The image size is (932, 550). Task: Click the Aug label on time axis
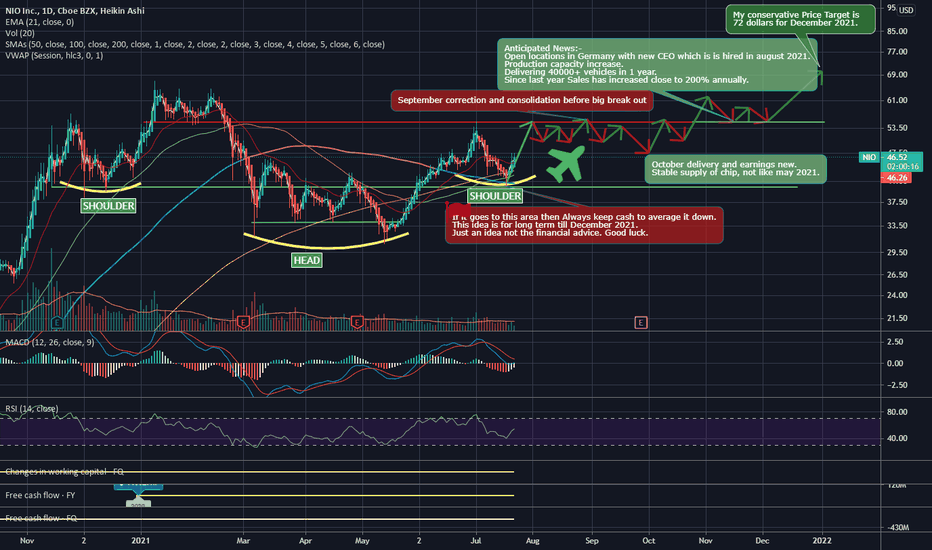coord(533,540)
